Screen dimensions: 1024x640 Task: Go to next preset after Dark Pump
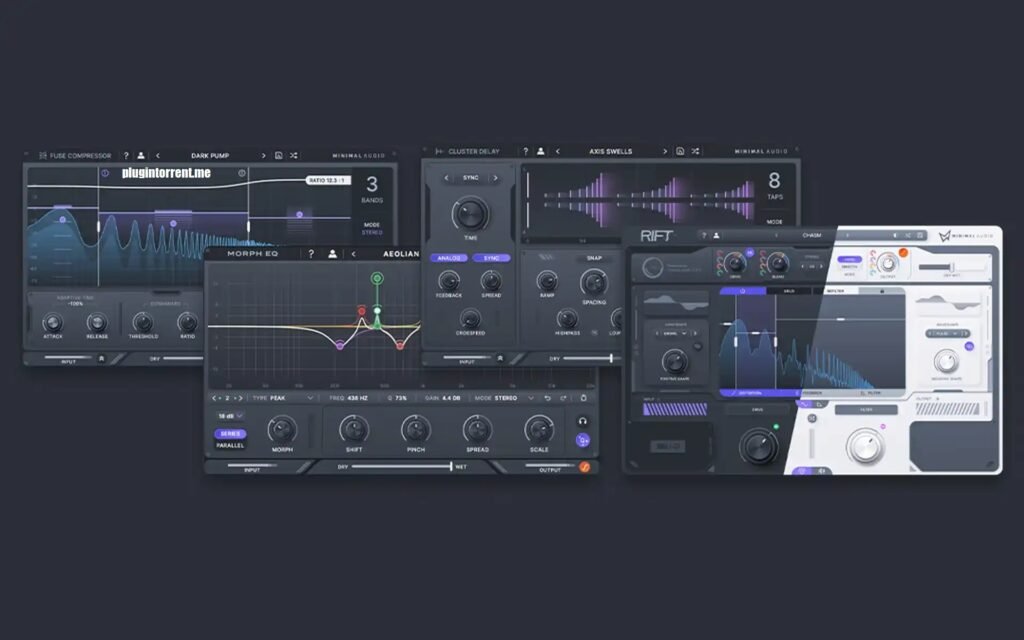tap(264, 155)
